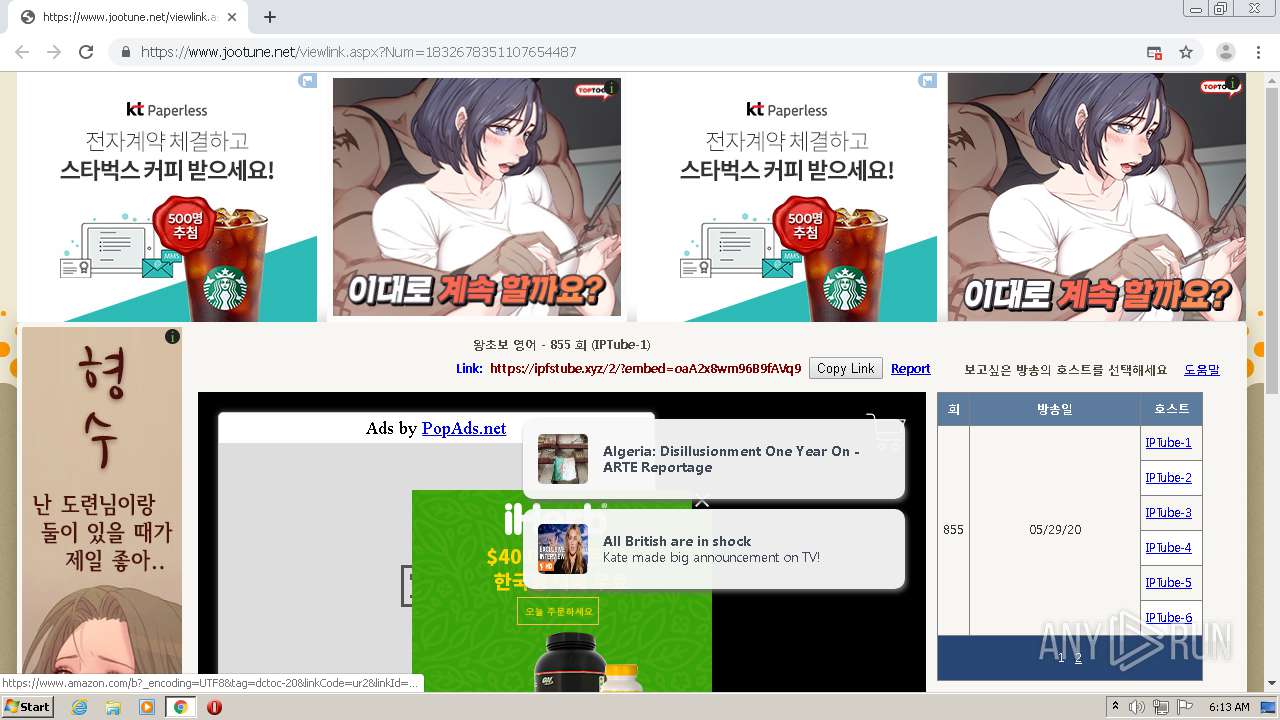This screenshot has width=1280, height=720.
Task: Click the 6:13 AM system clock
Action: tap(1229, 707)
